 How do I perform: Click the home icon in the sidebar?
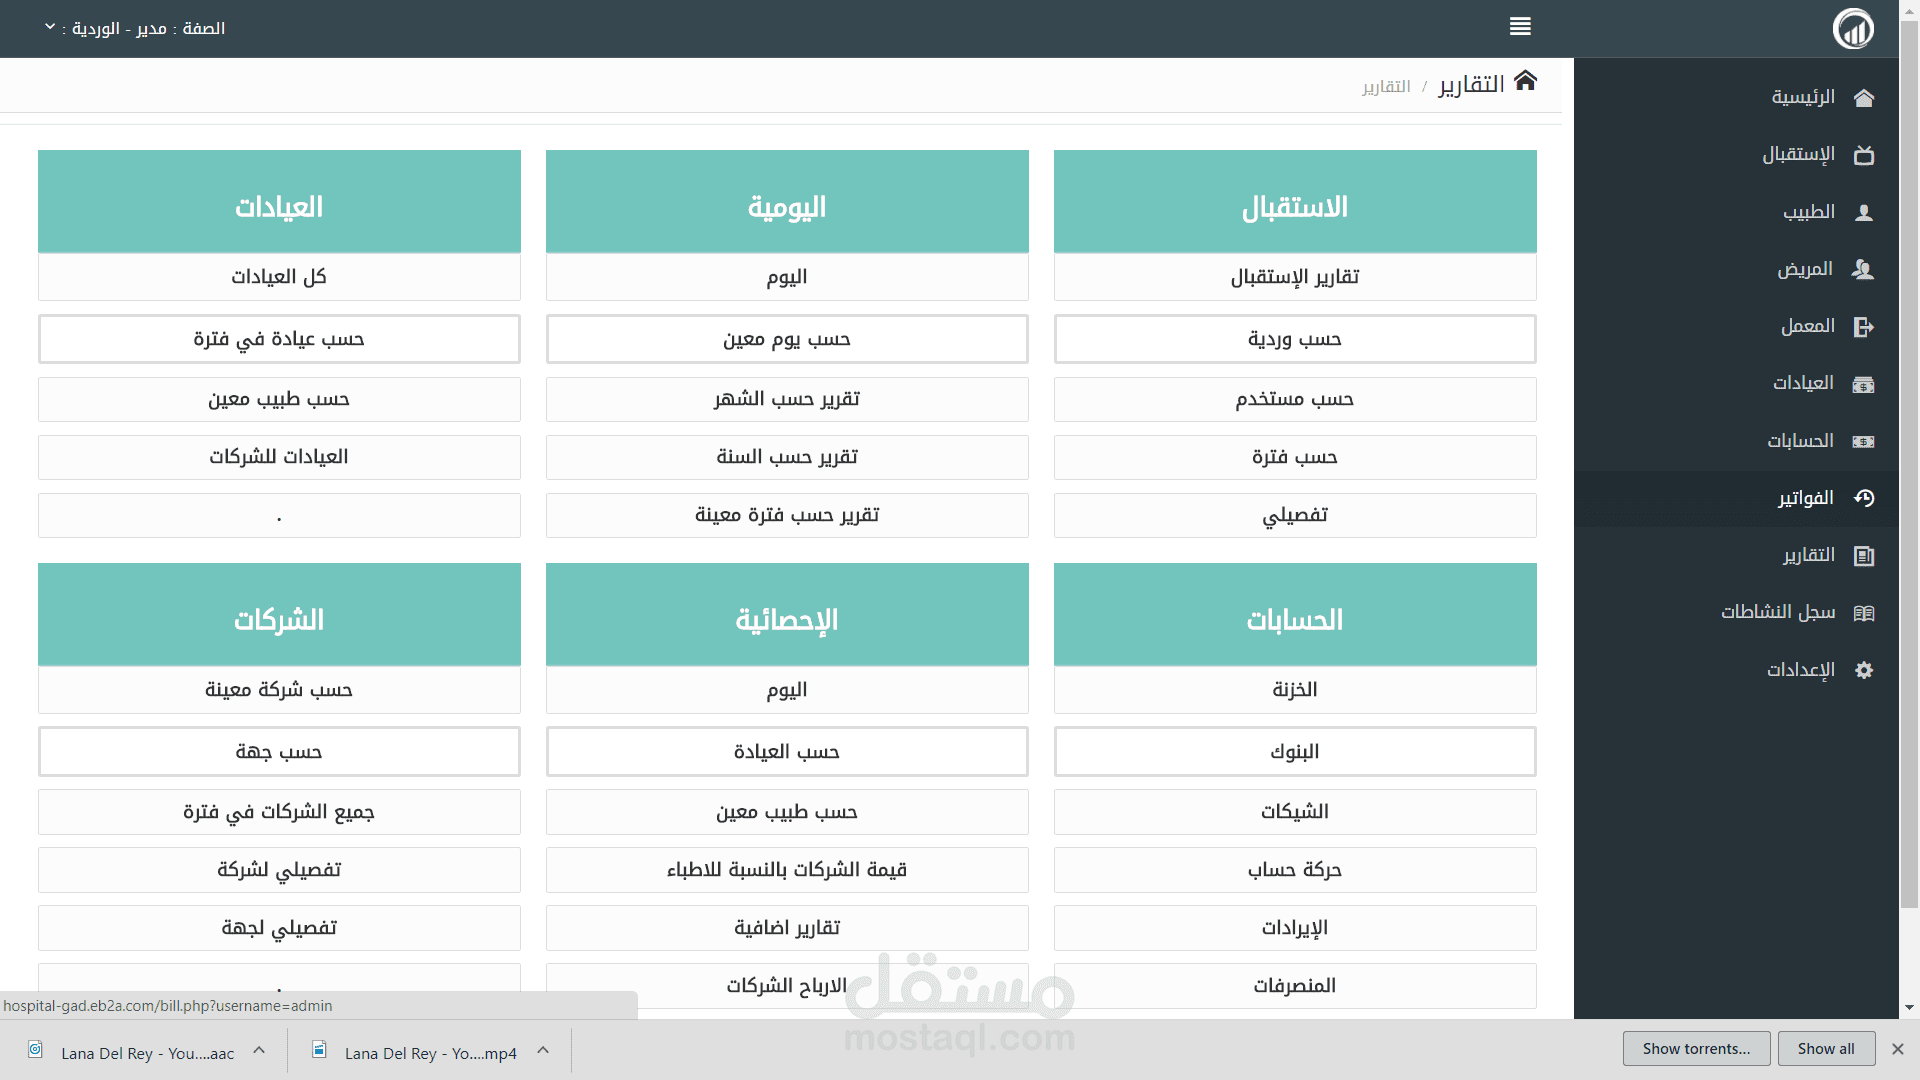pos(1863,98)
